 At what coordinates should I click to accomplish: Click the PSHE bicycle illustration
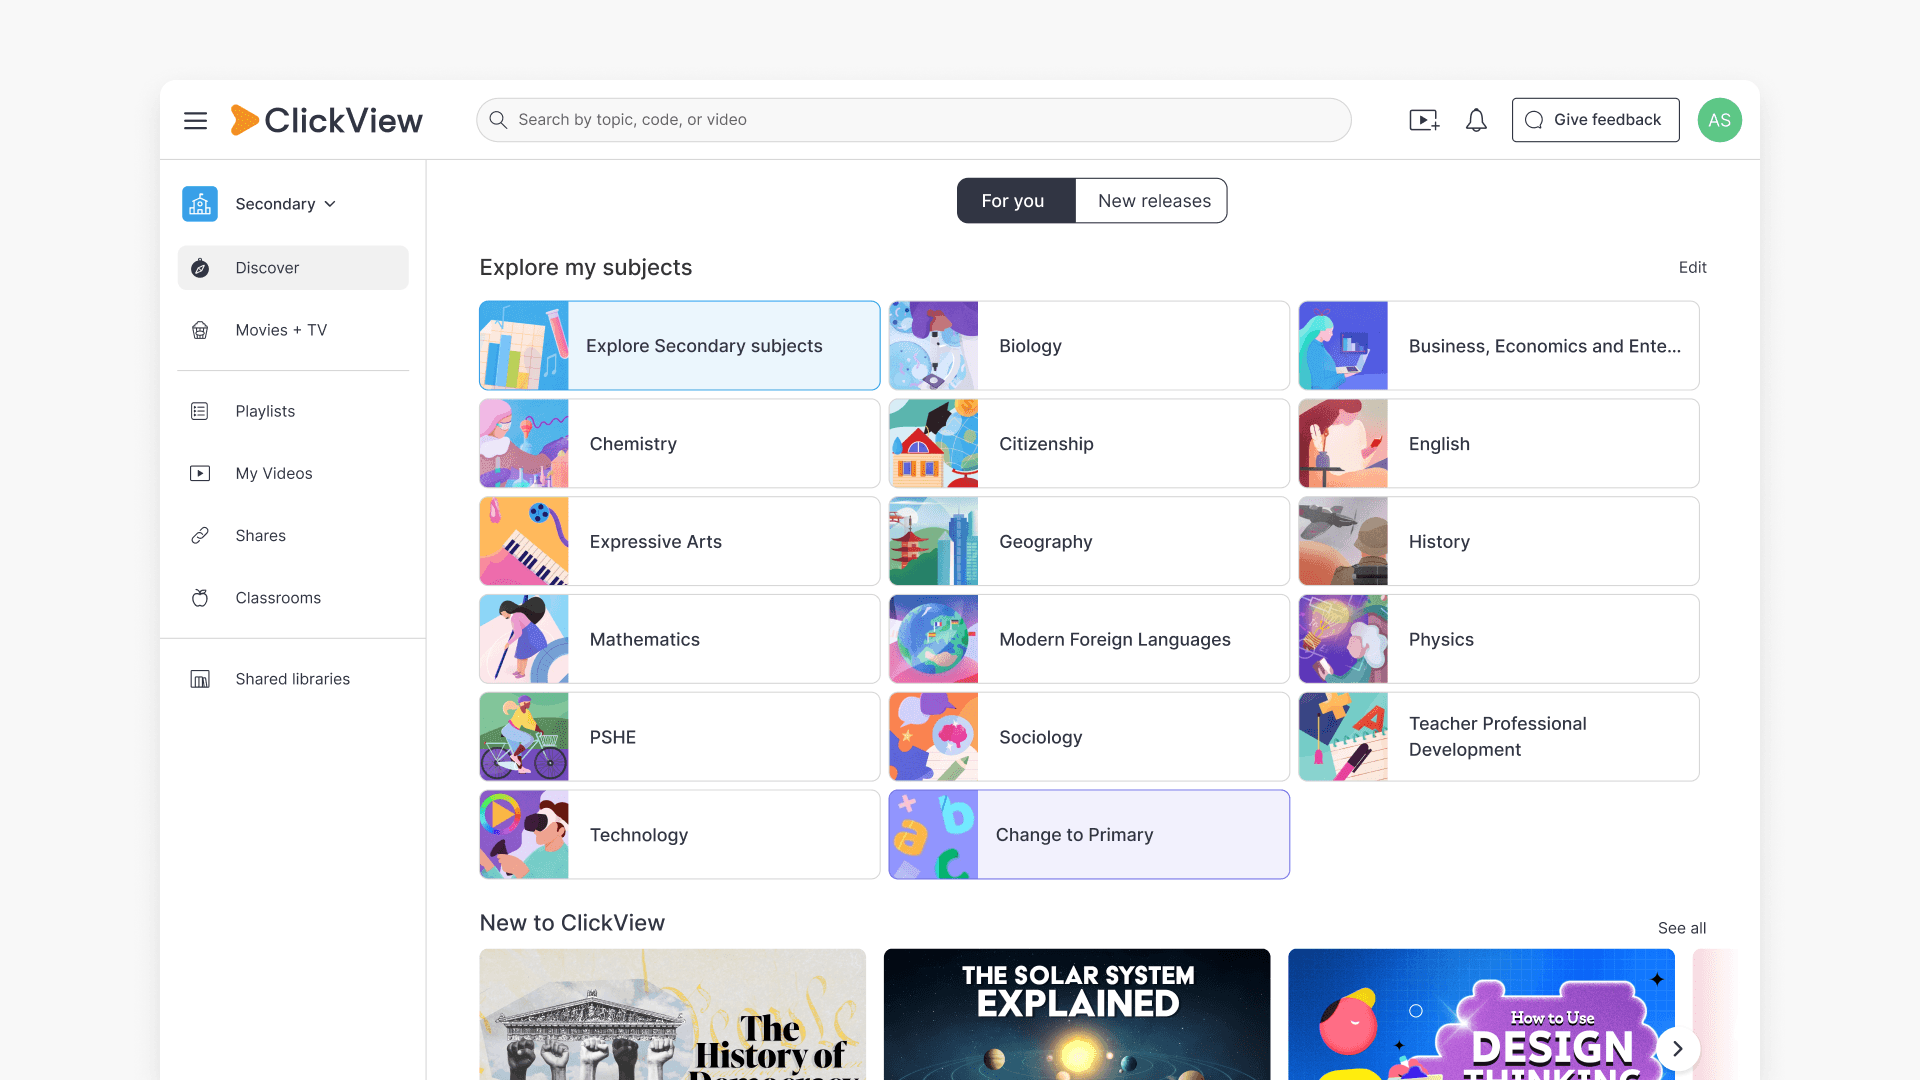pos(524,737)
